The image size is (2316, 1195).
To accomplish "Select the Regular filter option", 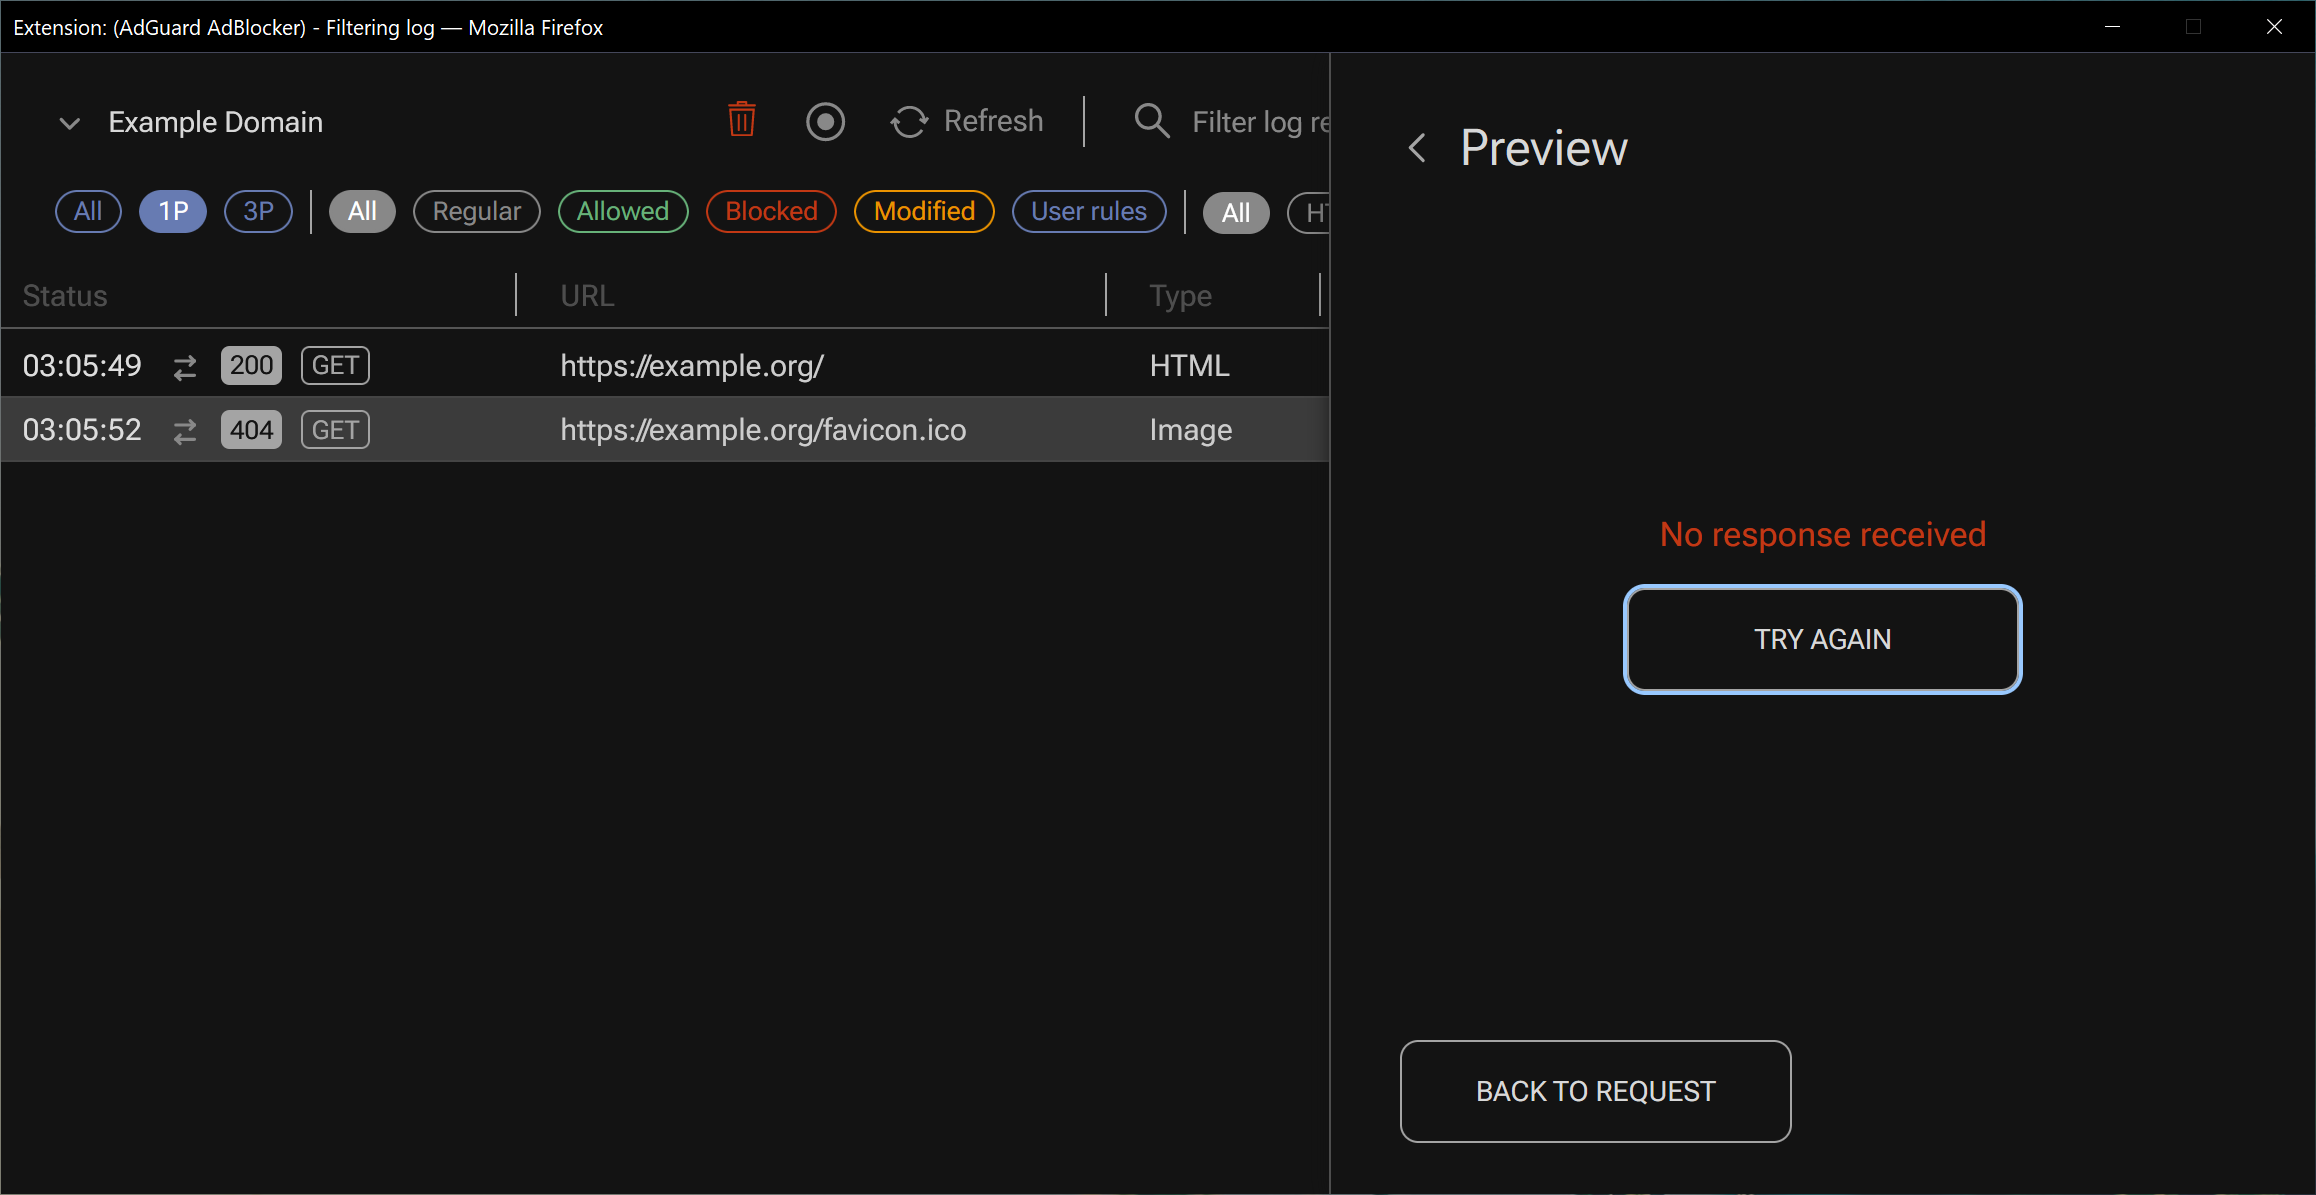I will tap(476, 211).
